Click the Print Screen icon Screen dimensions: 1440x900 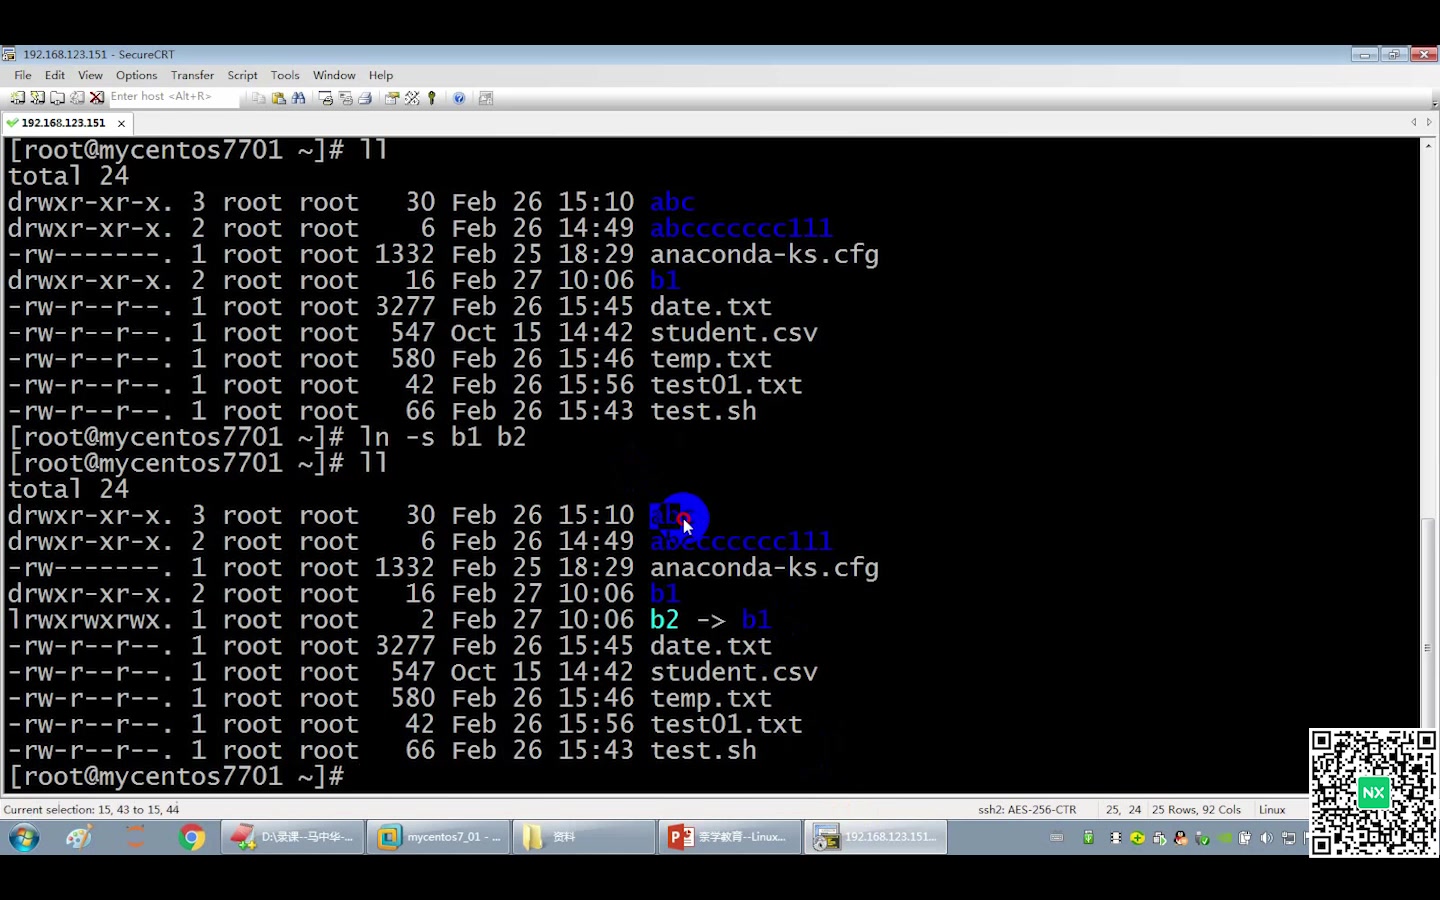(x=326, y=98)
